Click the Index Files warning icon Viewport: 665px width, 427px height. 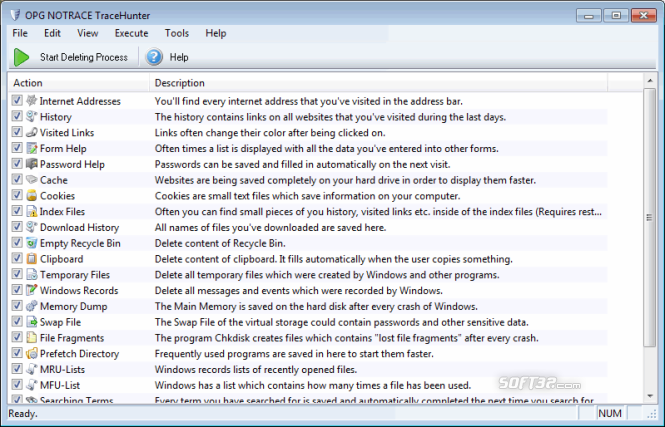pos(32,211)
